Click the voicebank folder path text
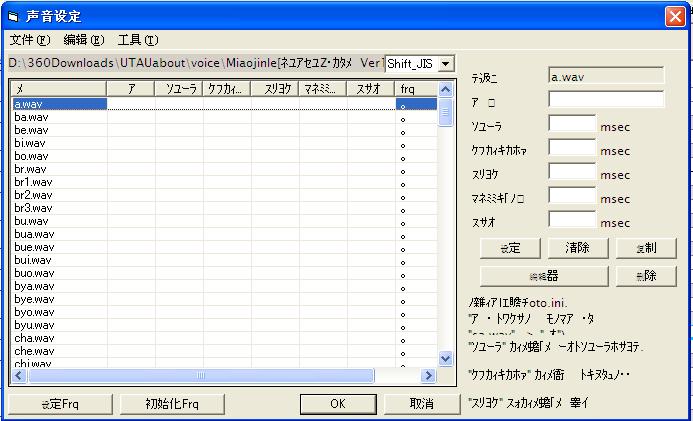Viewport: 693px width, 421px height. [195, 63]
